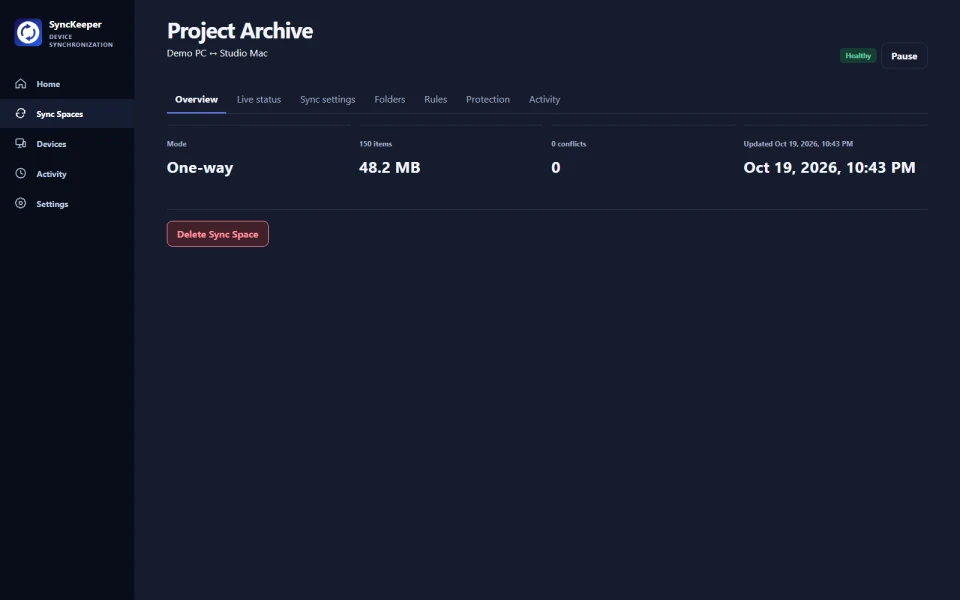The height and width of the screenshot is (600, 960).
Task: Click the Devices monitor icon in sidebar
Action: [21, 143]
